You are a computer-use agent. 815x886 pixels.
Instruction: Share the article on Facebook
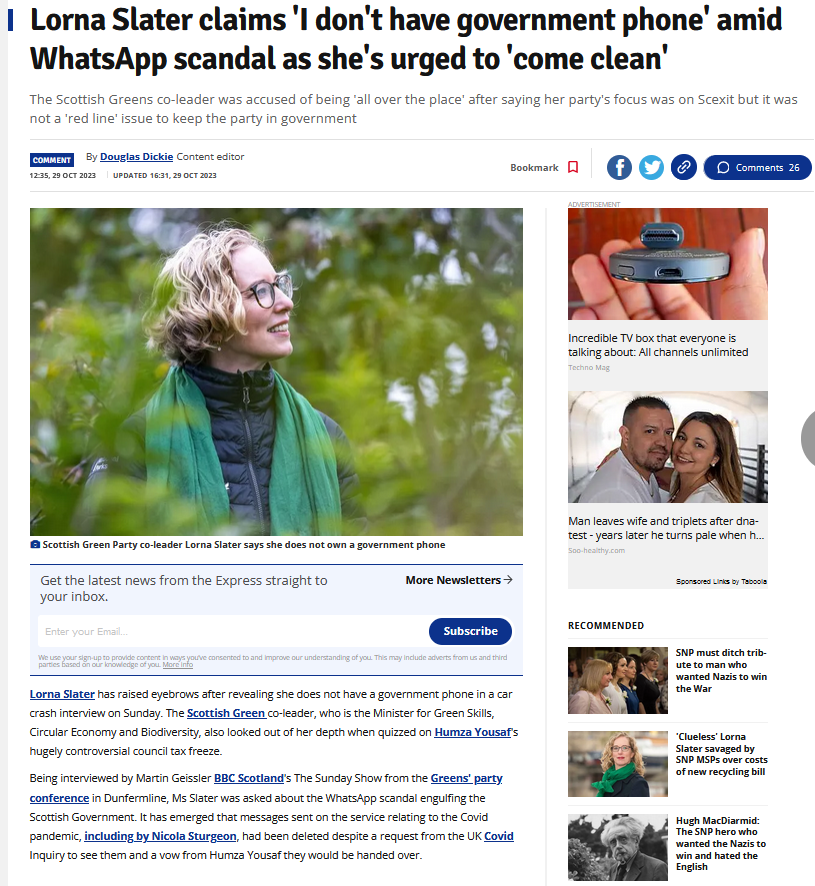point(619,167)
